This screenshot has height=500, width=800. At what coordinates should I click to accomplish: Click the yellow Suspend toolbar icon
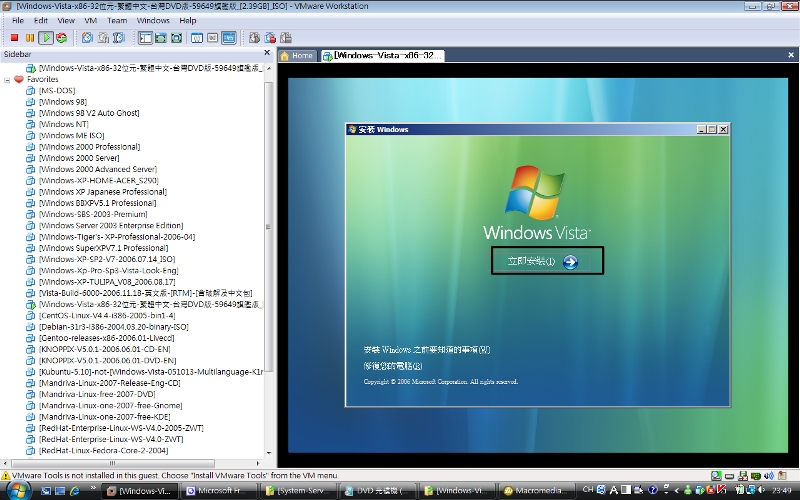click(30, 38)
